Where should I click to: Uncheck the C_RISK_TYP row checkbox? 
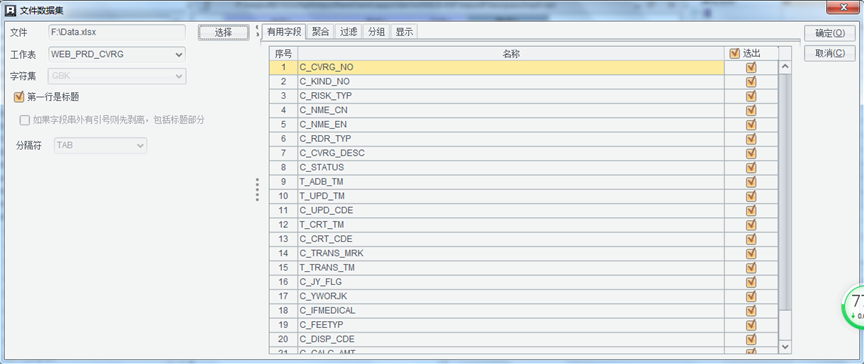pos(751,96)
